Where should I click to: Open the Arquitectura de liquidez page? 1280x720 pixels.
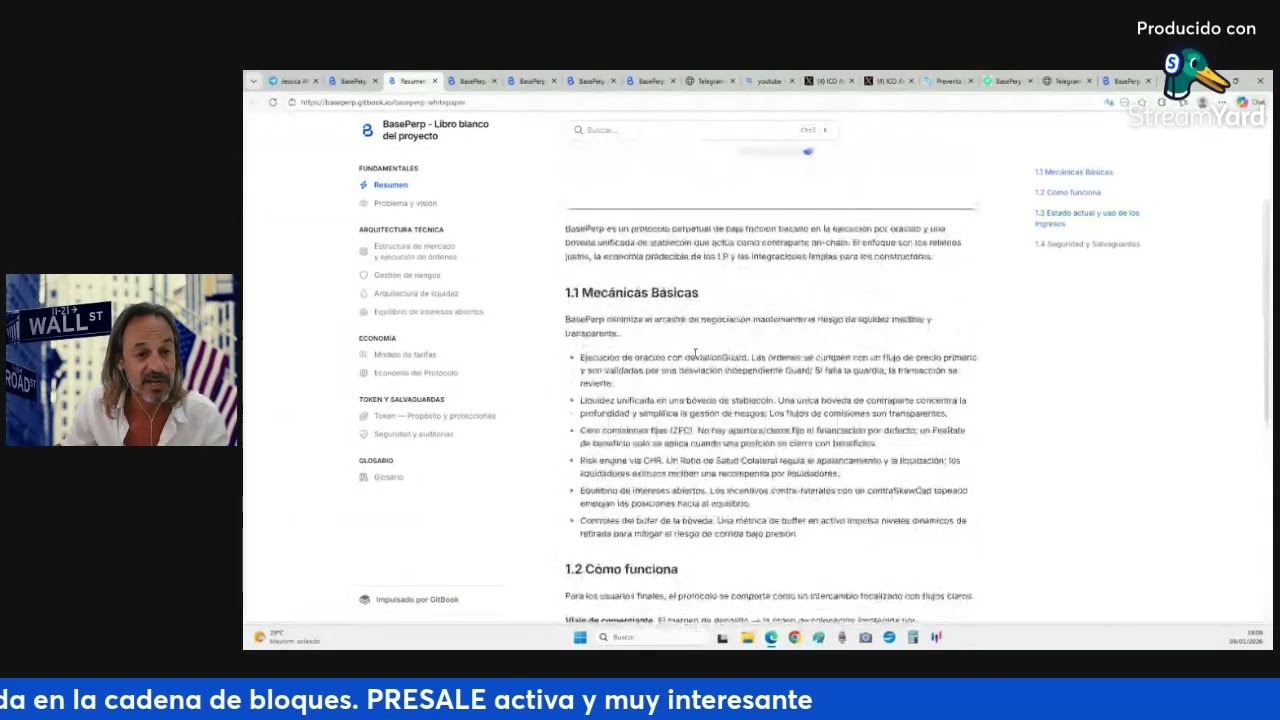(x=416, y=294)
